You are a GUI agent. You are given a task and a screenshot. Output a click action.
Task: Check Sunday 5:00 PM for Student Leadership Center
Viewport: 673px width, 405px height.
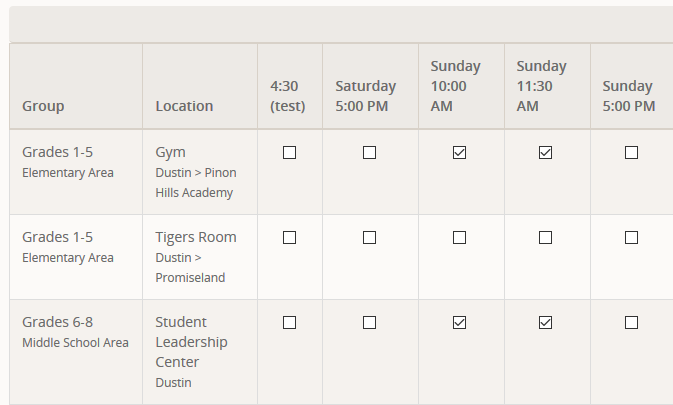tap(631, 323)
